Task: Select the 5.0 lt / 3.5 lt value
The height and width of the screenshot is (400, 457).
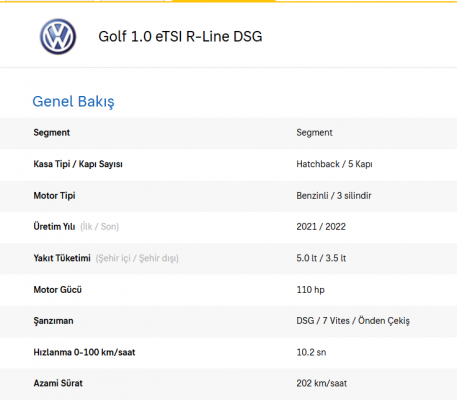Action: coord(321,258)
